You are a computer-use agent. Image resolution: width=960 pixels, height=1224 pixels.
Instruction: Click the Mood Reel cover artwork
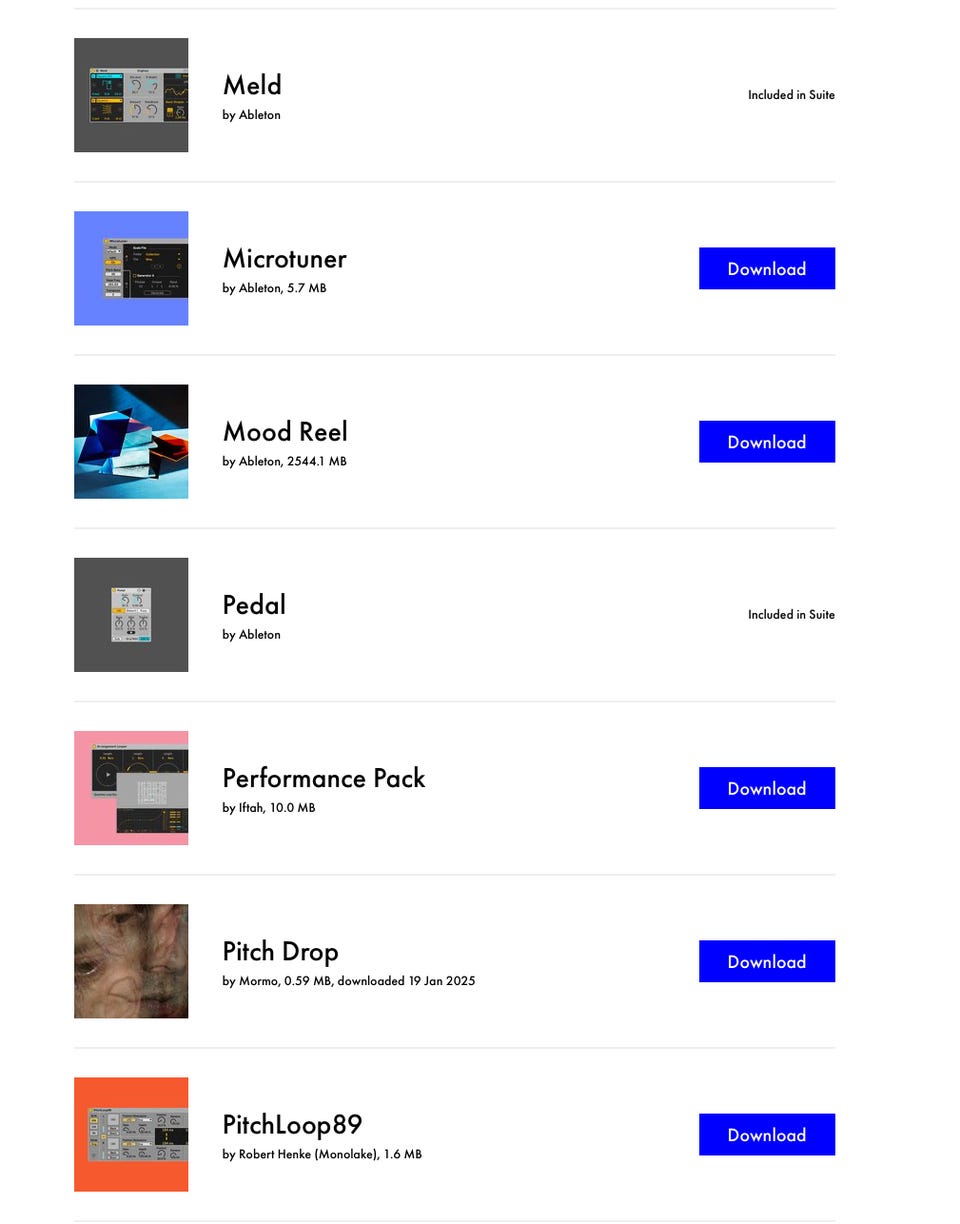[131, 441]
